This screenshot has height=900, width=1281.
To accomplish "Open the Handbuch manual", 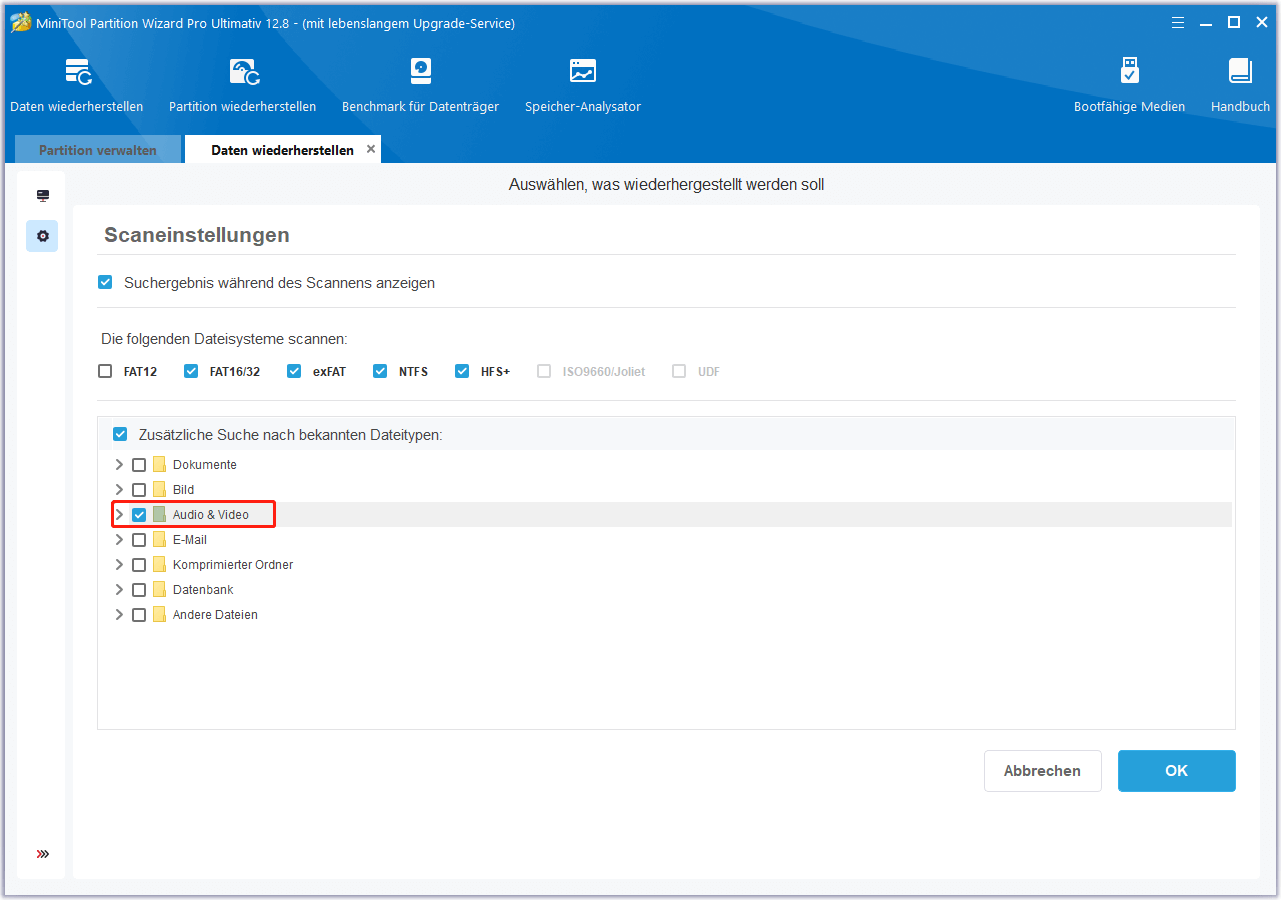I will tap(1240, 85).
